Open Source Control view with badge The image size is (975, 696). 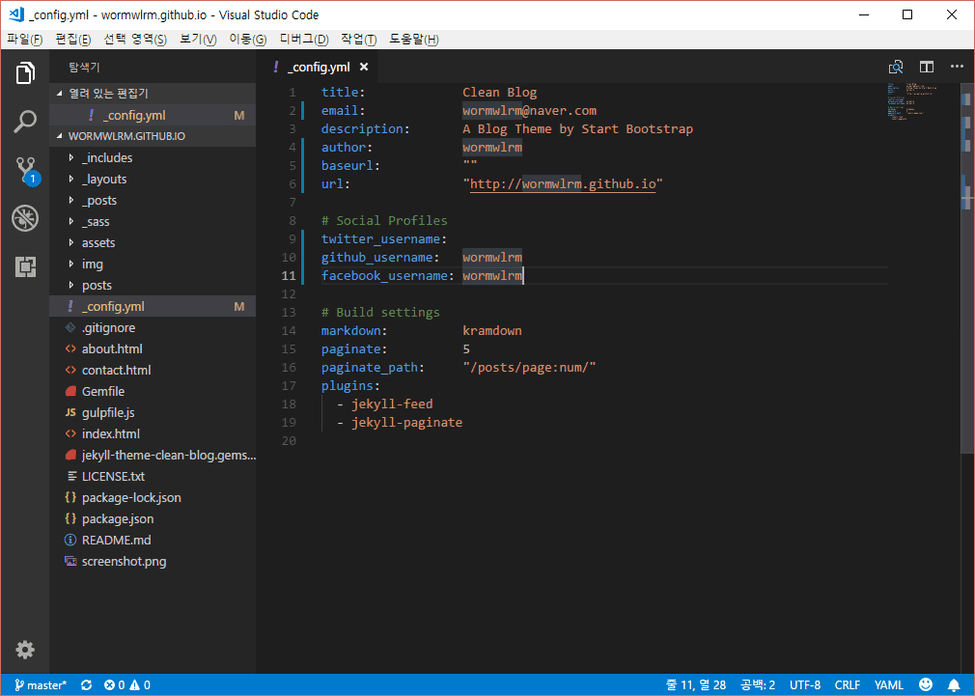(25, 170)
